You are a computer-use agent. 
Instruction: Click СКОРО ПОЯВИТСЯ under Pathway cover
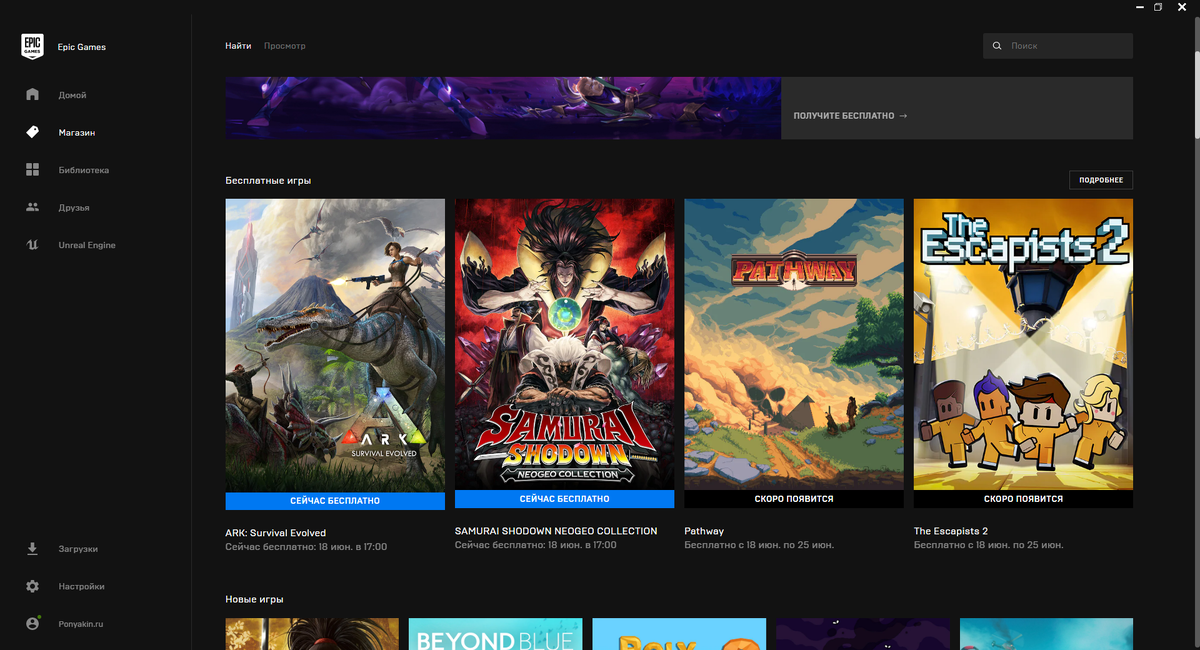coord(794,498)
